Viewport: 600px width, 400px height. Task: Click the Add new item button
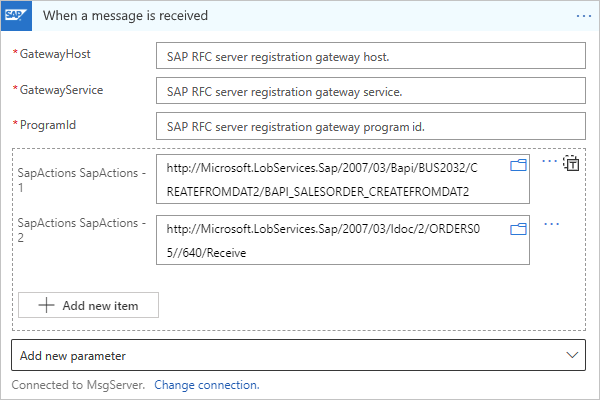tap(88, 305)
